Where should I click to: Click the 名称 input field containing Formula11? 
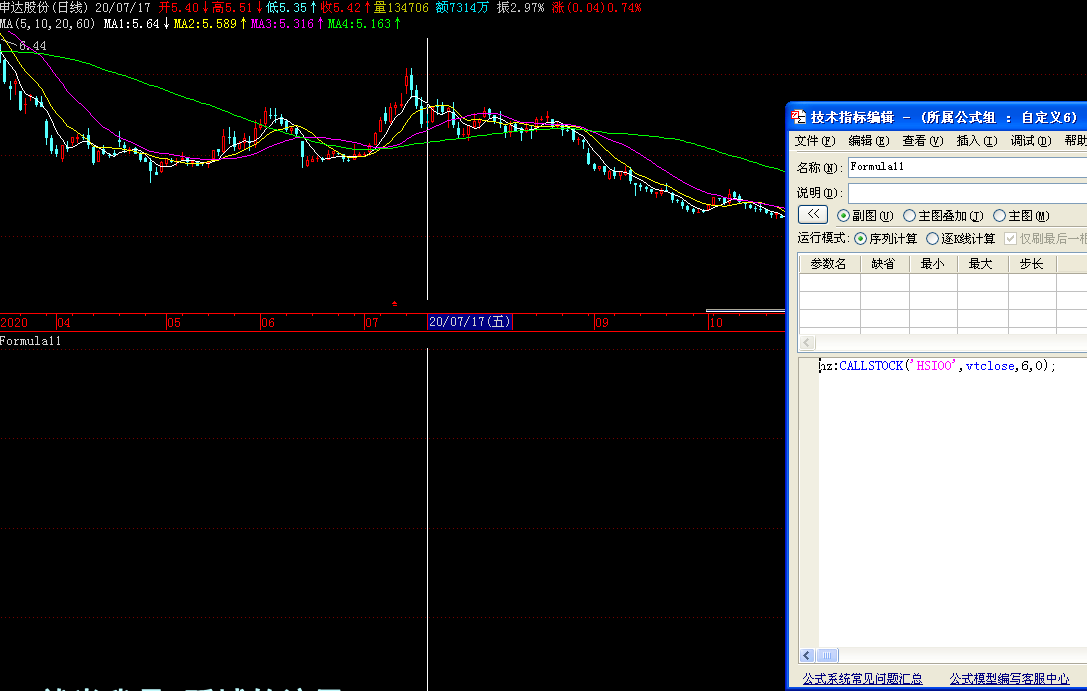tap(968, 167)
